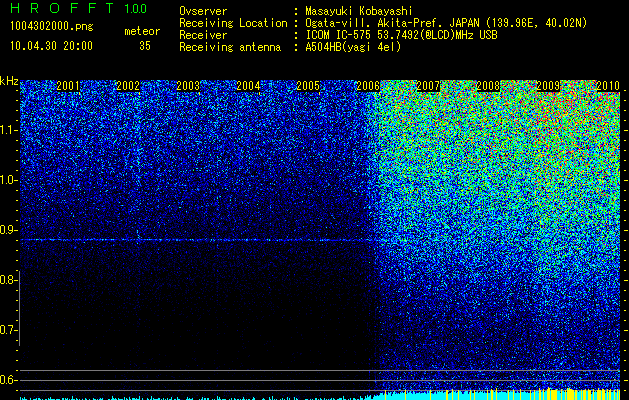Click the HROFFT 1.0.0 title text

coord(78,8)
